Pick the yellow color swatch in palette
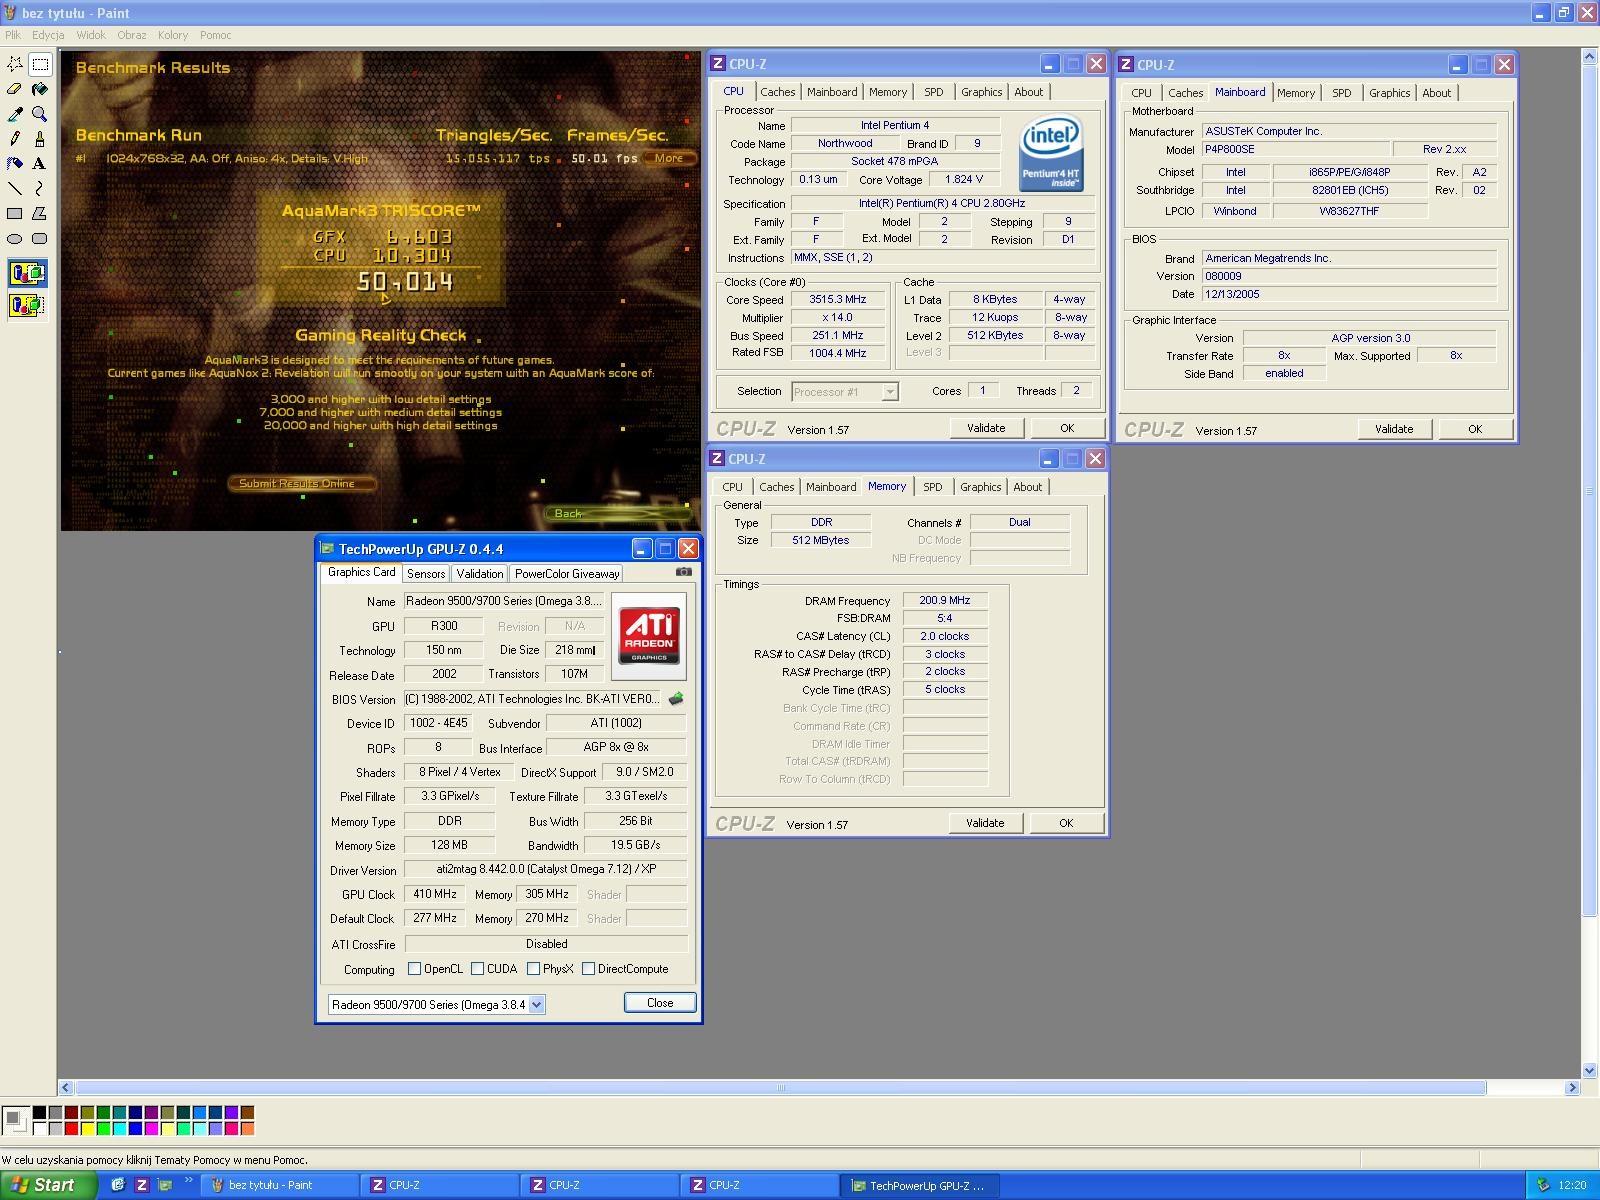1600x1200 pixels. coord(87,1128)
